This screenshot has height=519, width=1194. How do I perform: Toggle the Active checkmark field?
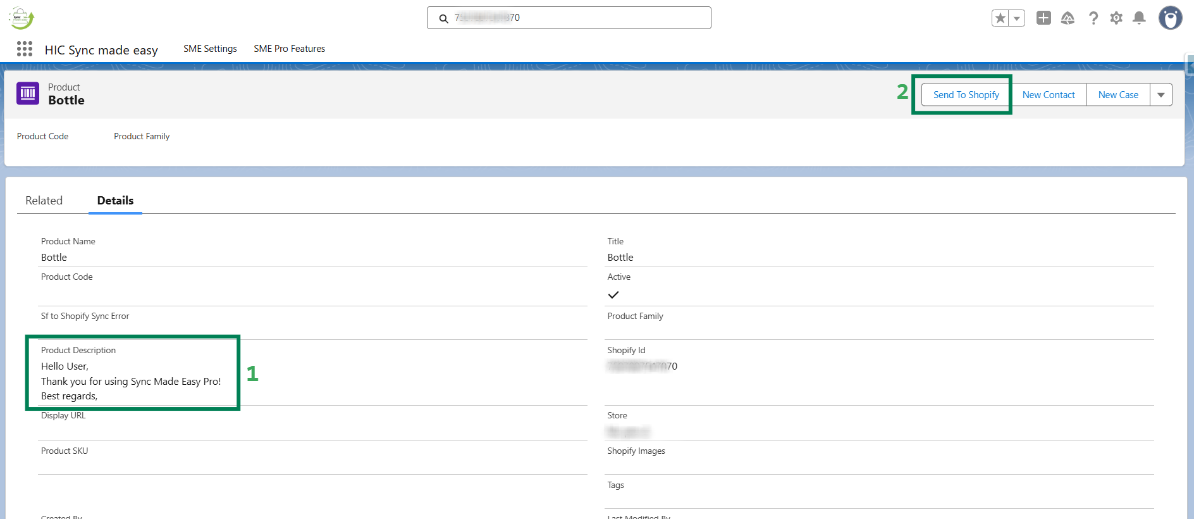tap(613, 295)
